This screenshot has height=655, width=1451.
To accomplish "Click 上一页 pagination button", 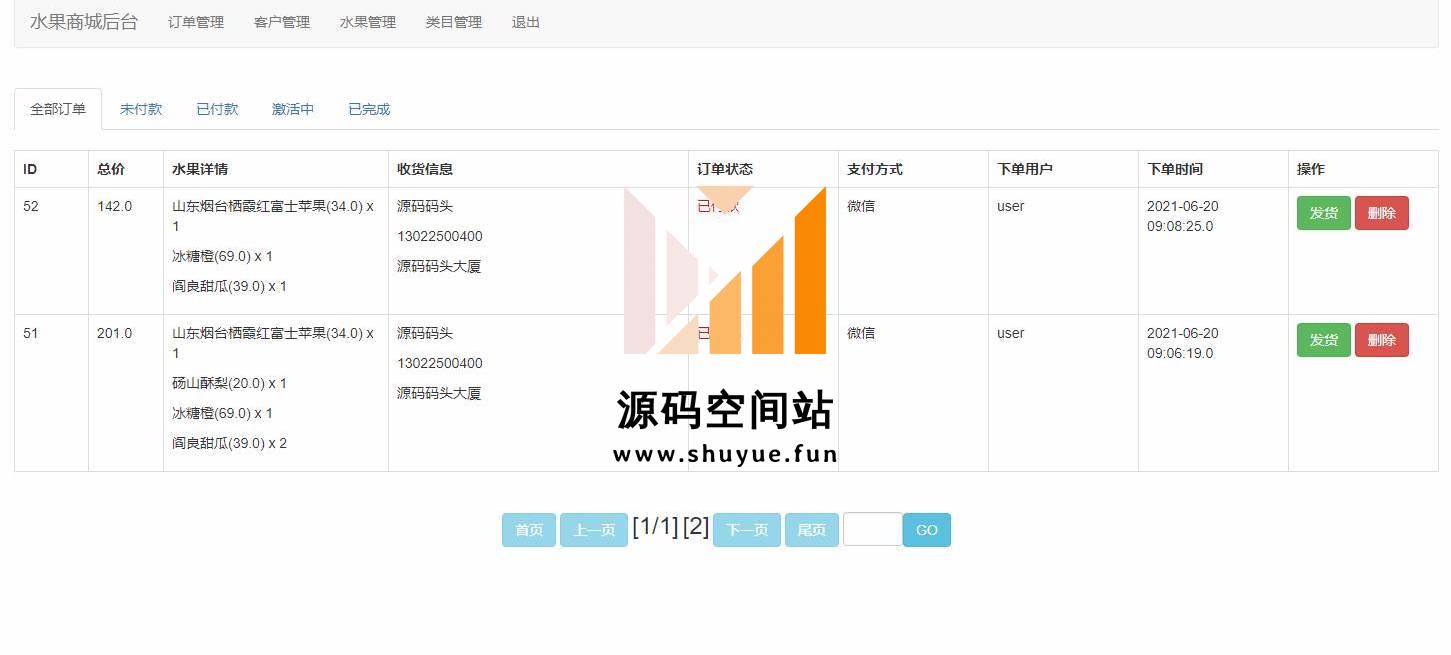I will [x=594, y=530].
